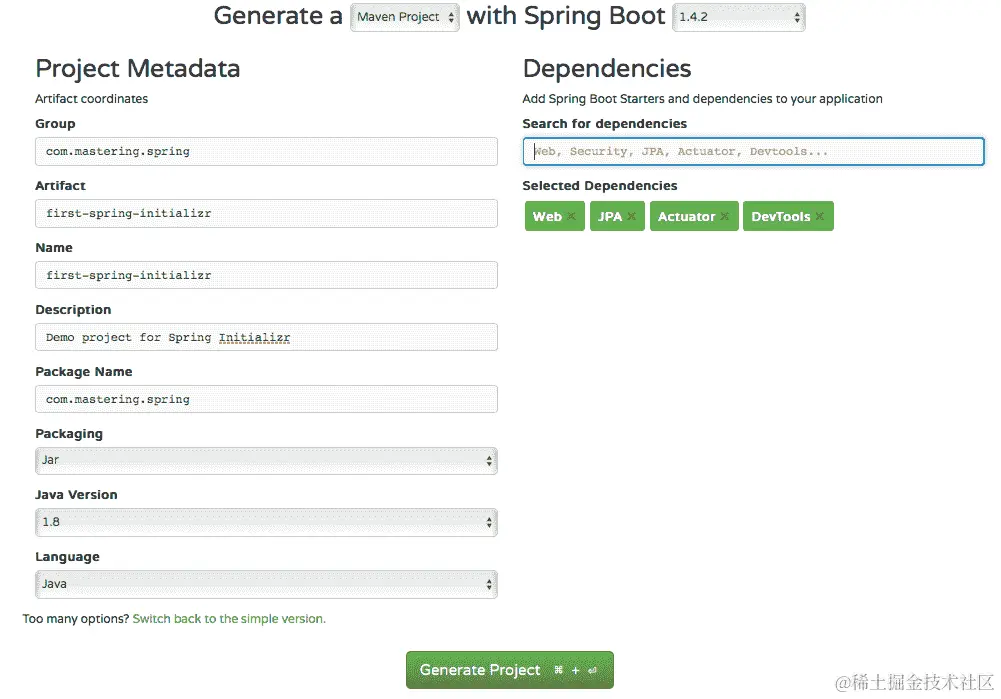Click the DevTools dependency tag label
Screen dimensions: 1001x699
coord(780,217)
